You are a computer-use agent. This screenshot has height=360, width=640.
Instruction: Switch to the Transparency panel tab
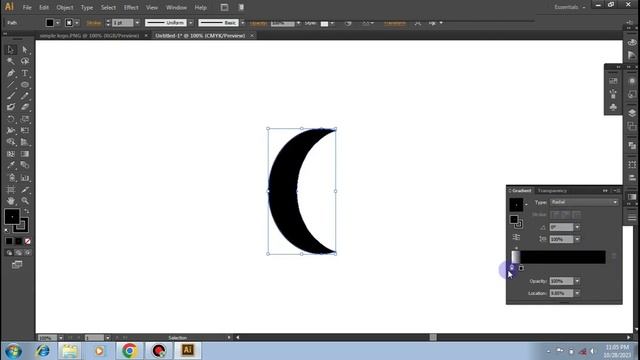(x=552, y=191)
